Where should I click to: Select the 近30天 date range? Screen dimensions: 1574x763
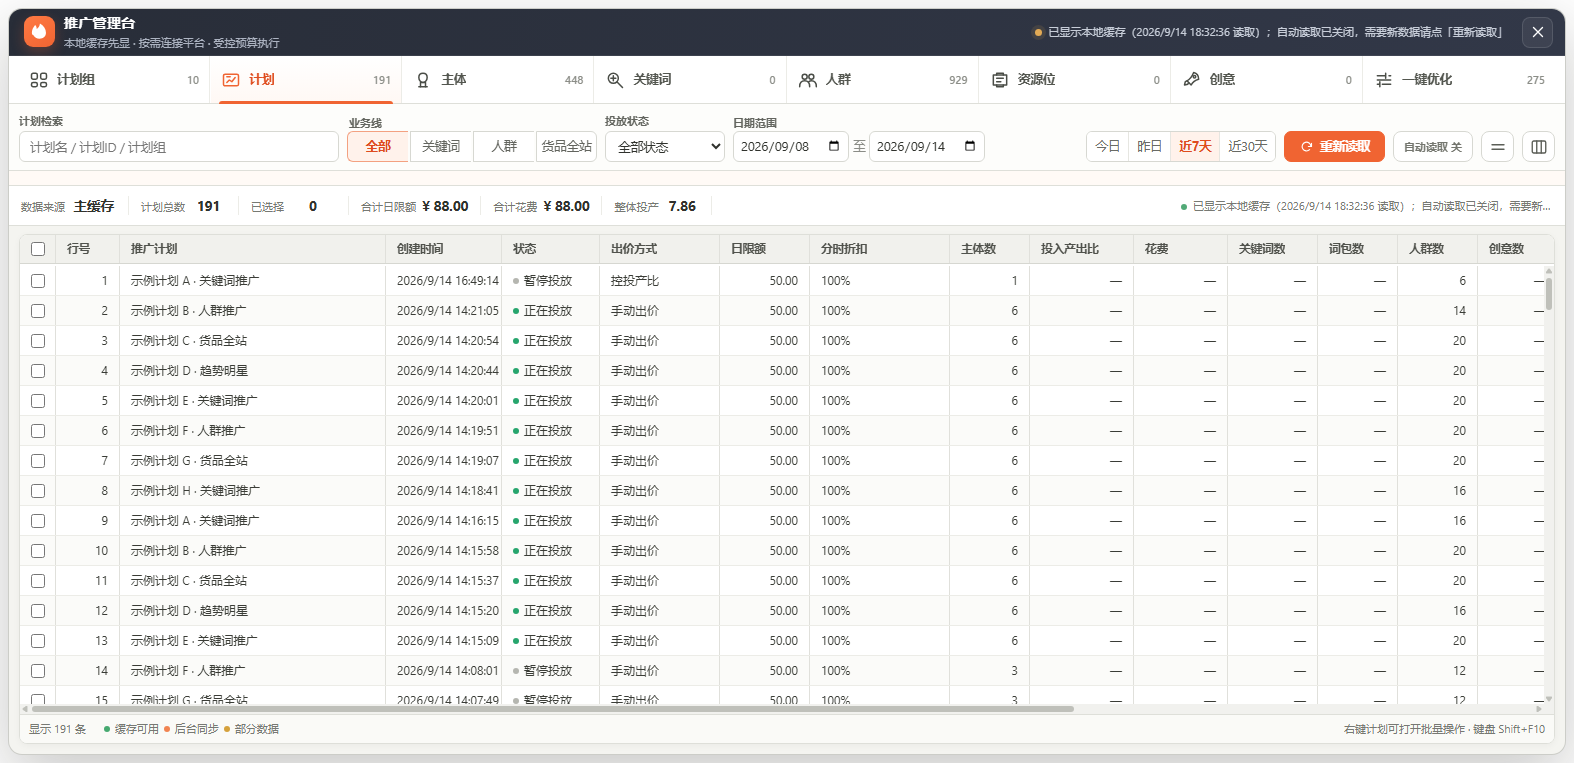tap(1247, 147)
